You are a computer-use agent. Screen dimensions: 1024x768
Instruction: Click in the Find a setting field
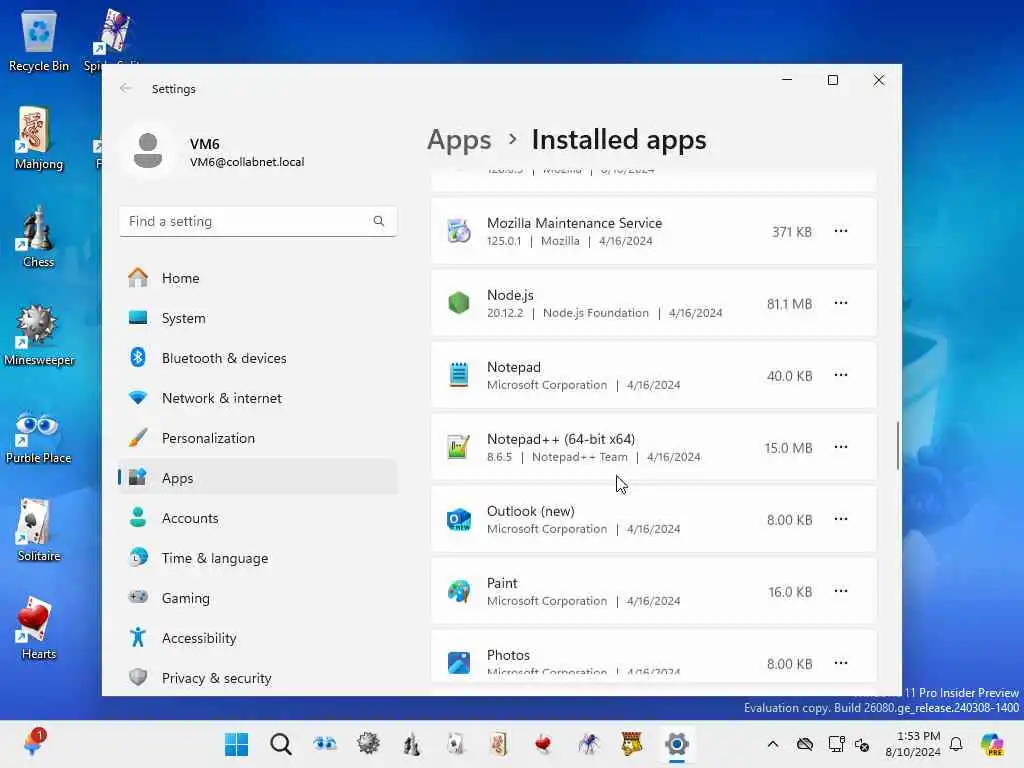coord(258,221)
